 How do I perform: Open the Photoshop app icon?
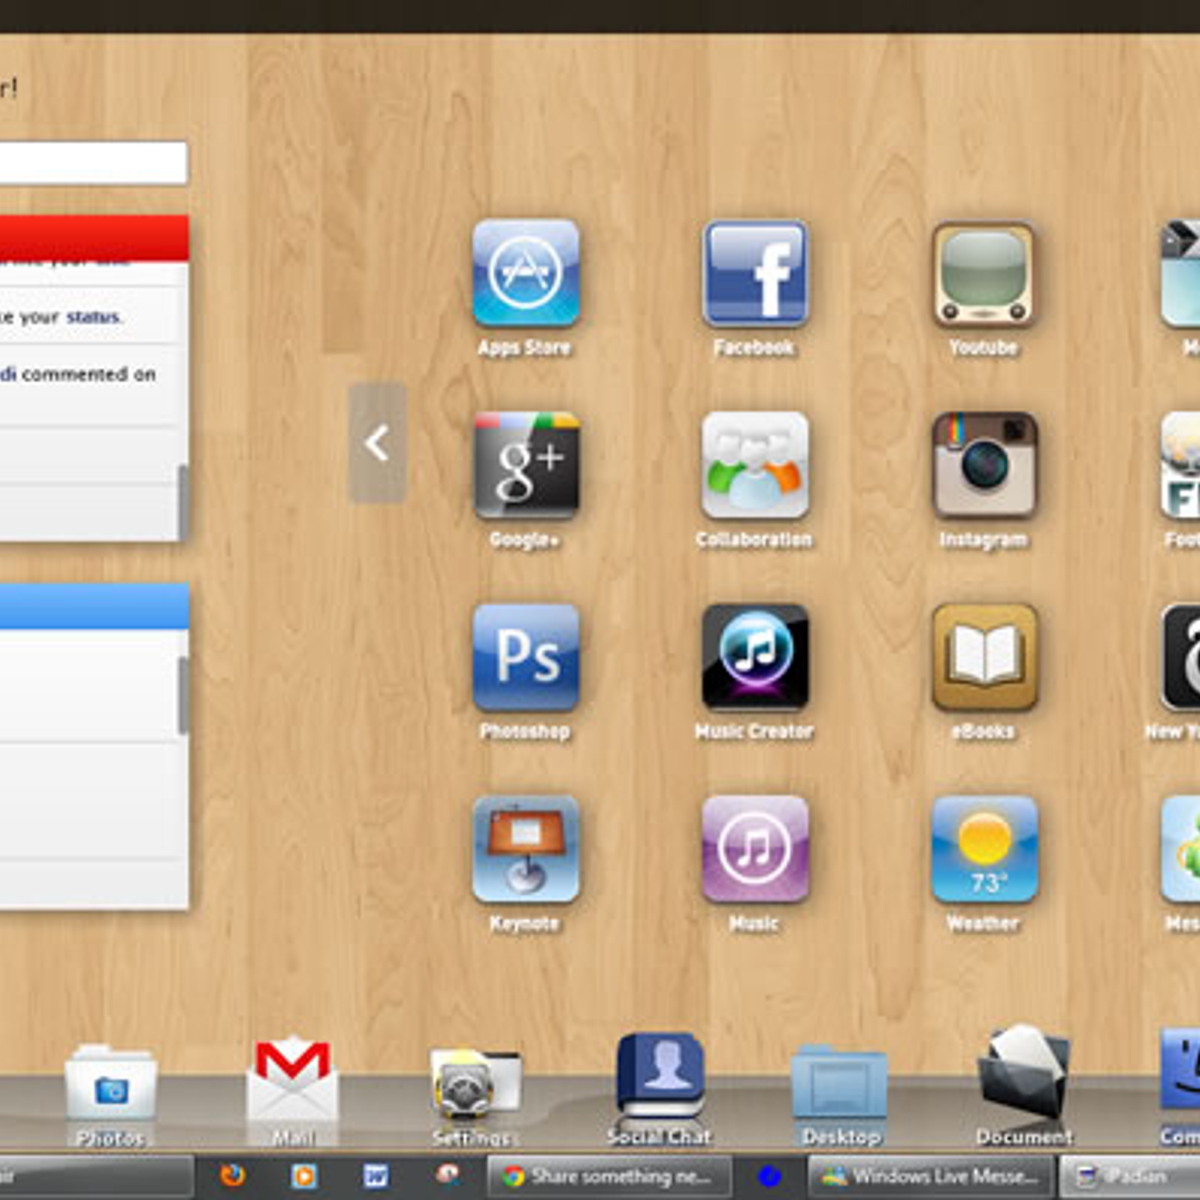526,657
